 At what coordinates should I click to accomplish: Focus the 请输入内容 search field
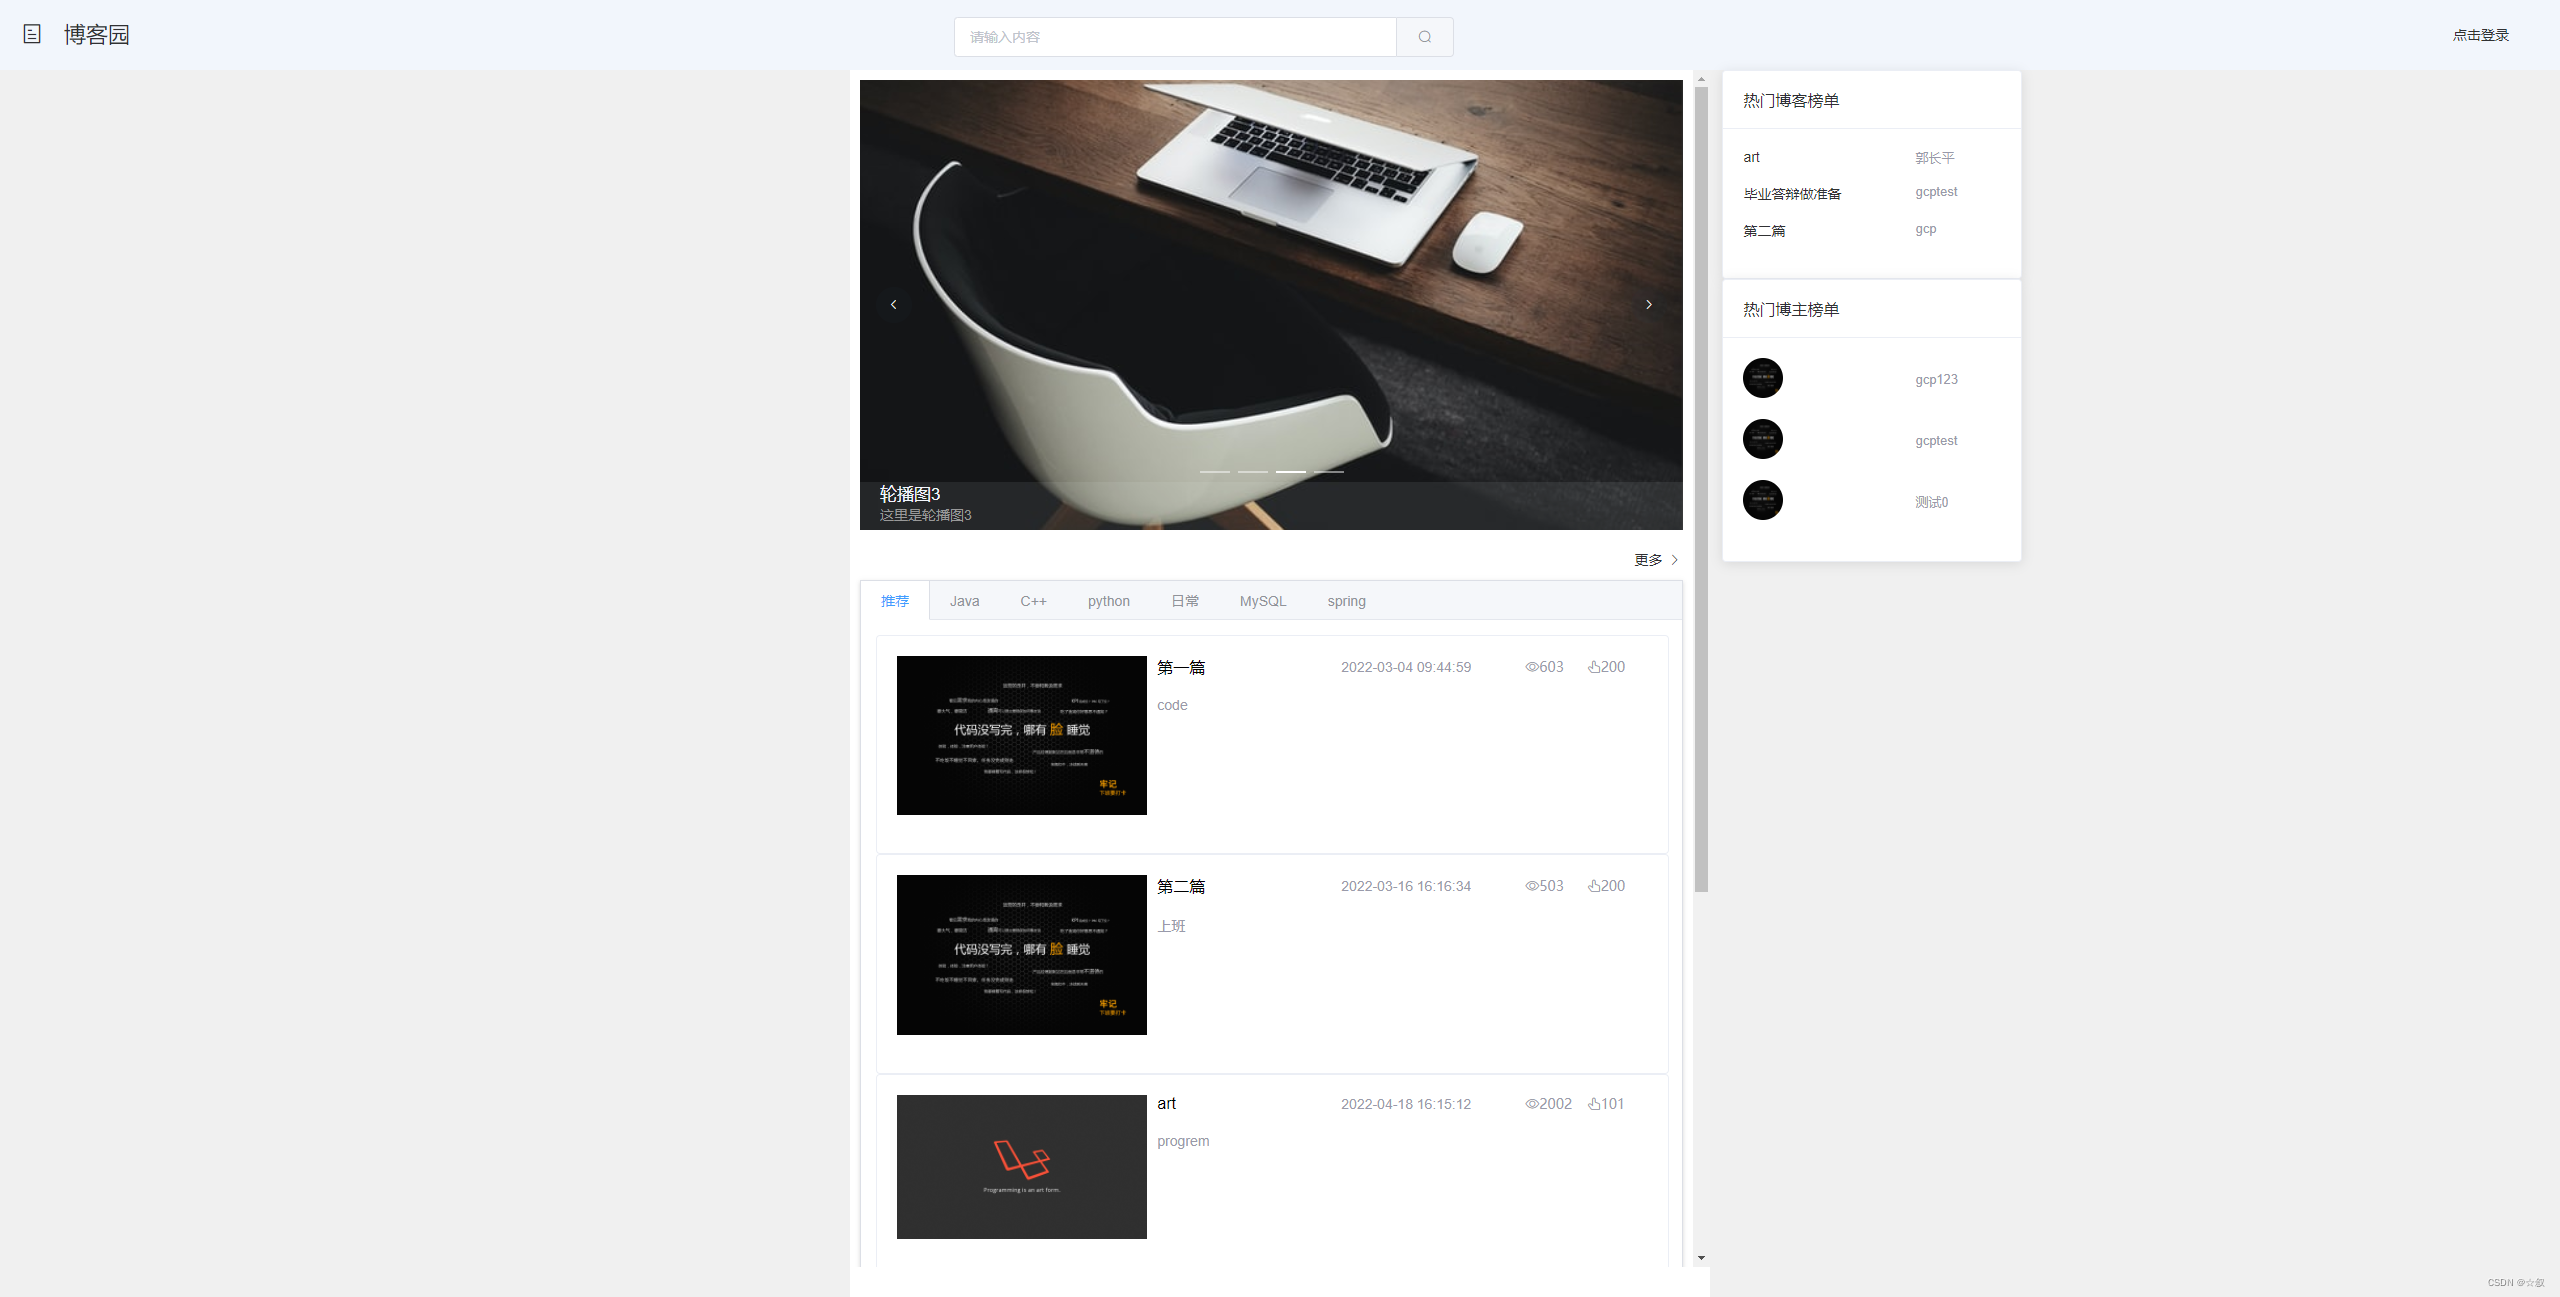click(1175, 37)
